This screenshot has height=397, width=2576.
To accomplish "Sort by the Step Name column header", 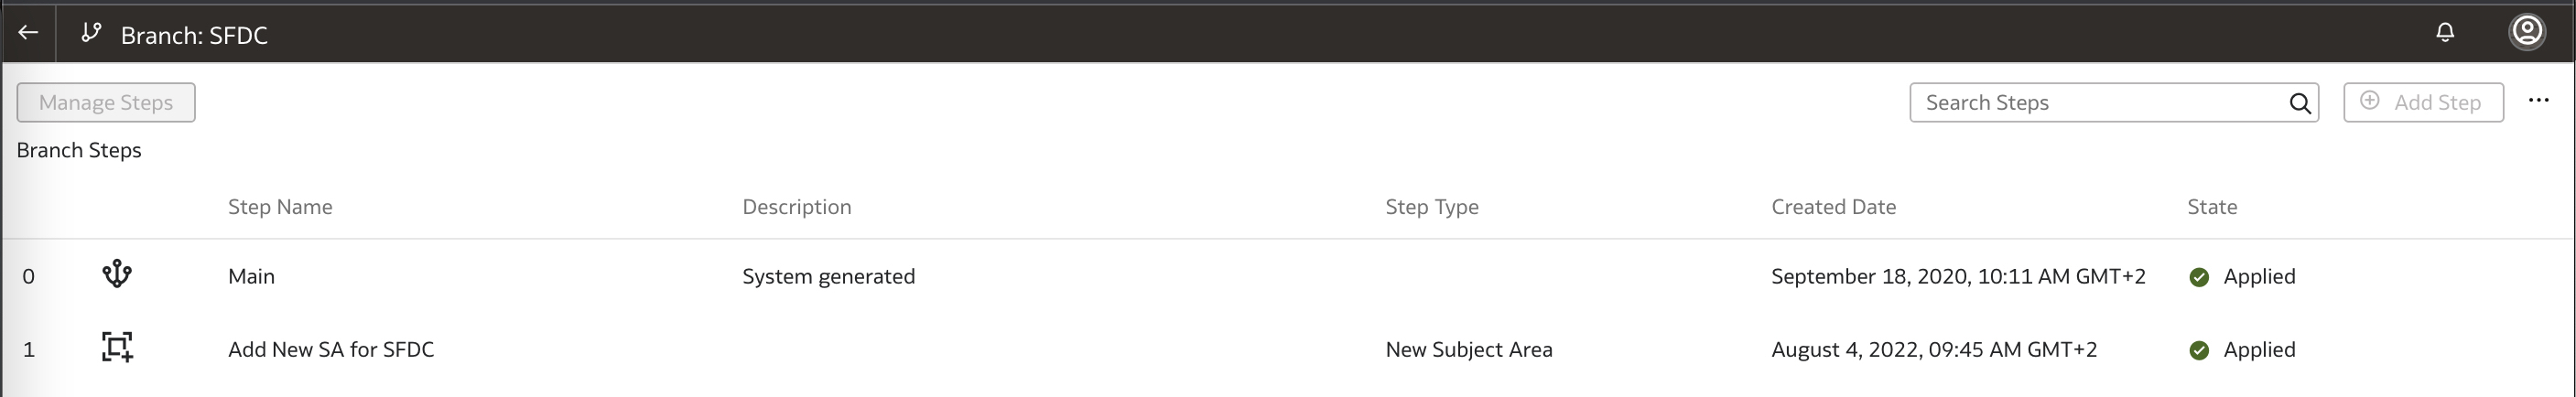I will click(280, 207).
